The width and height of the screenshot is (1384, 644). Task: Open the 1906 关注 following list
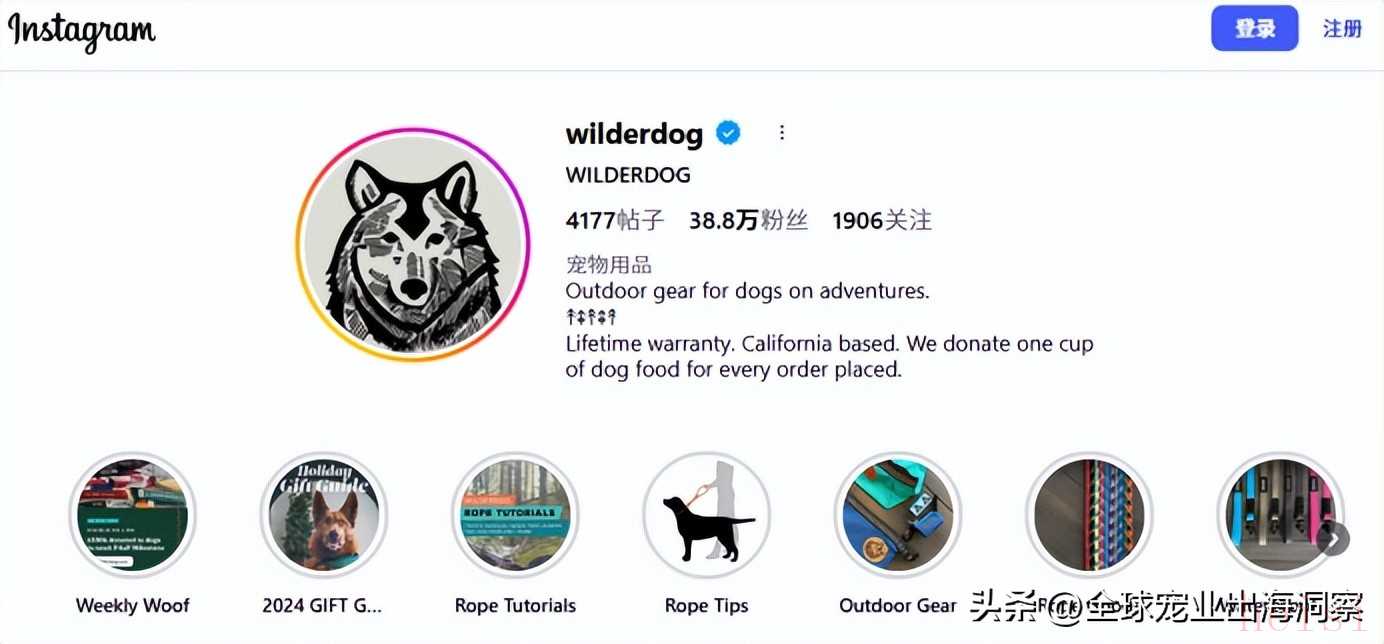pos(882,220)
